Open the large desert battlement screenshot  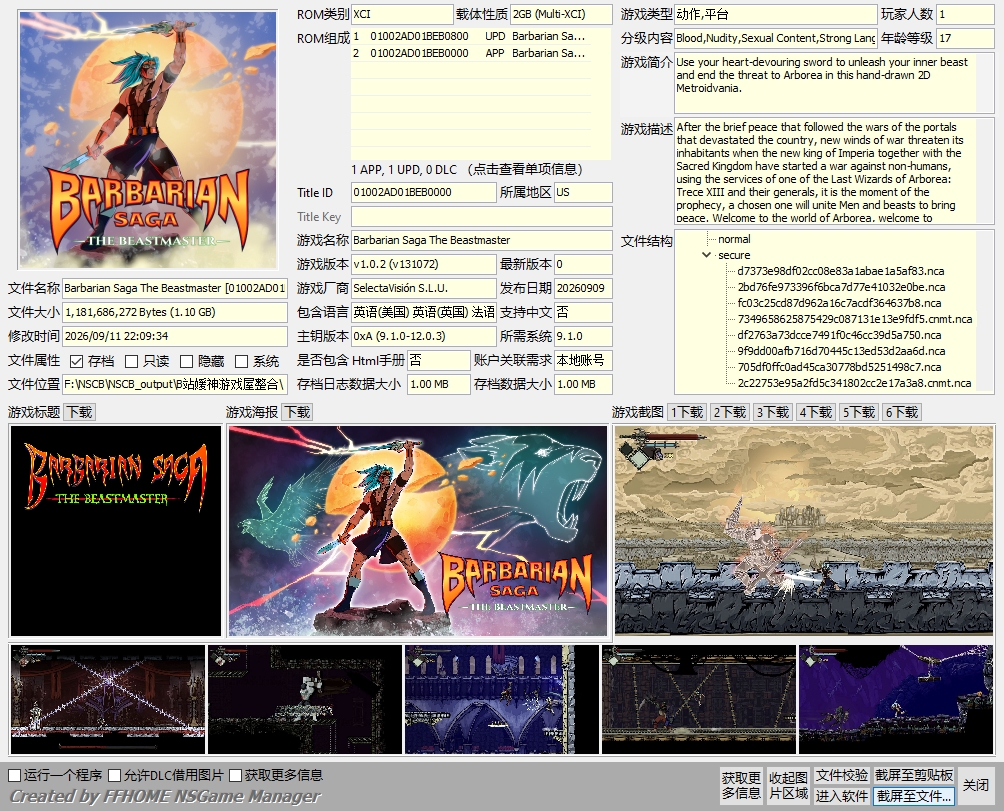click(x=804, y=531)
